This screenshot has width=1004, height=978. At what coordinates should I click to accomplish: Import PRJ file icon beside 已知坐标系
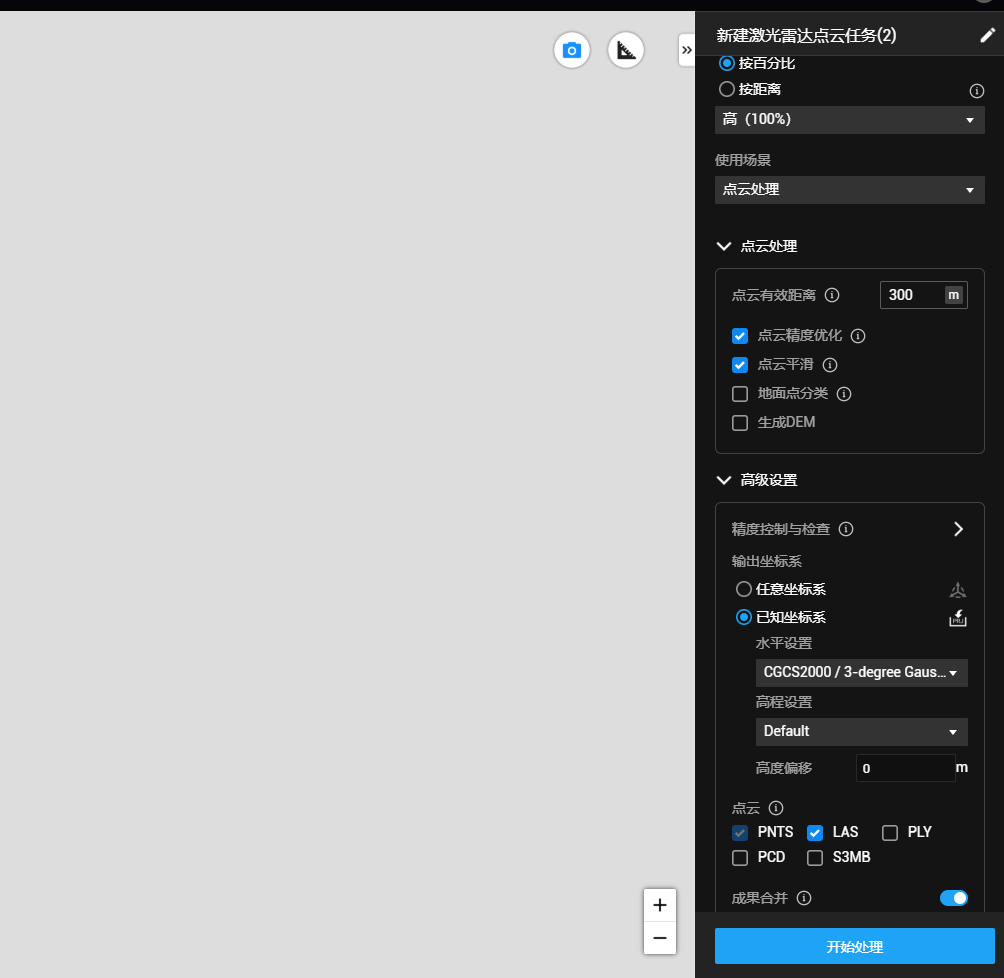pyautogui.click(x=958, y=618)
